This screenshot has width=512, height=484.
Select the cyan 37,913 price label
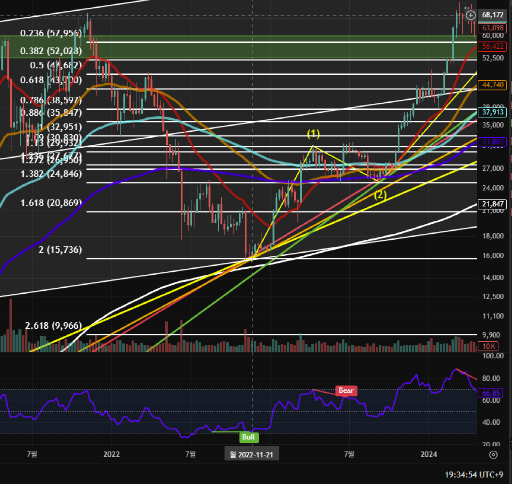point(492,112)
